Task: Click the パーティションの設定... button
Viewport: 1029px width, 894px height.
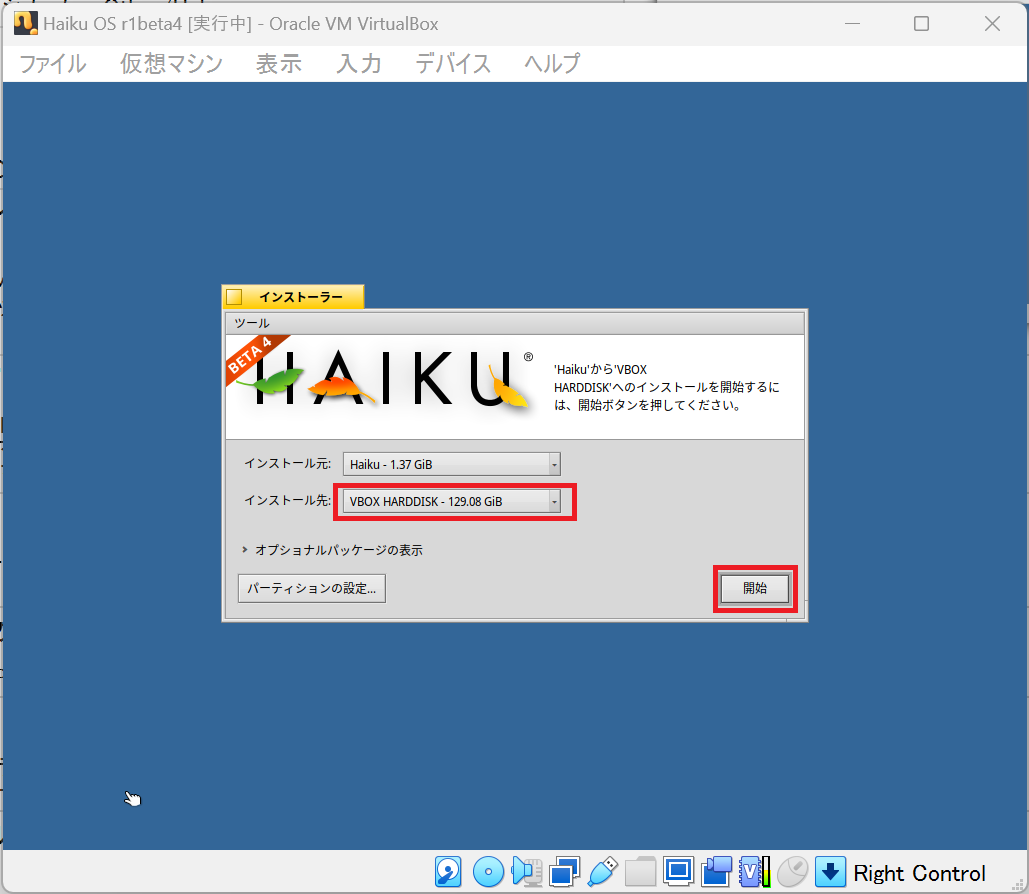Action: pyautogui.click(x=312, y=588)
